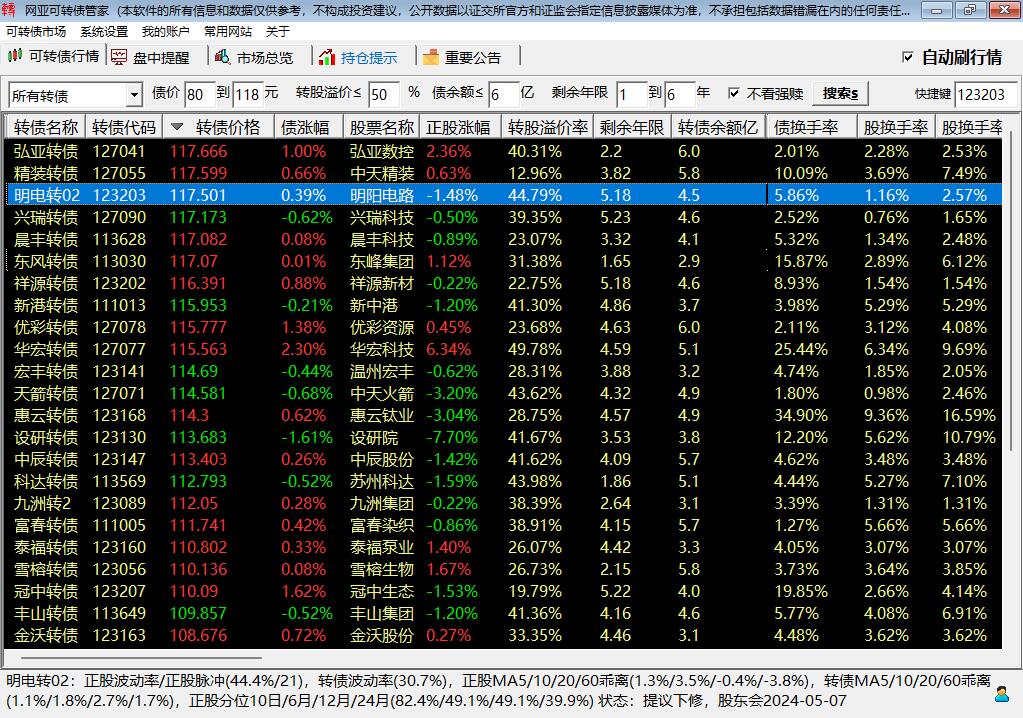This screenshot has width=1023, height=718.
Task: Open the 市场总览 magnifier chart icon
Action: (x=222, y=57)
